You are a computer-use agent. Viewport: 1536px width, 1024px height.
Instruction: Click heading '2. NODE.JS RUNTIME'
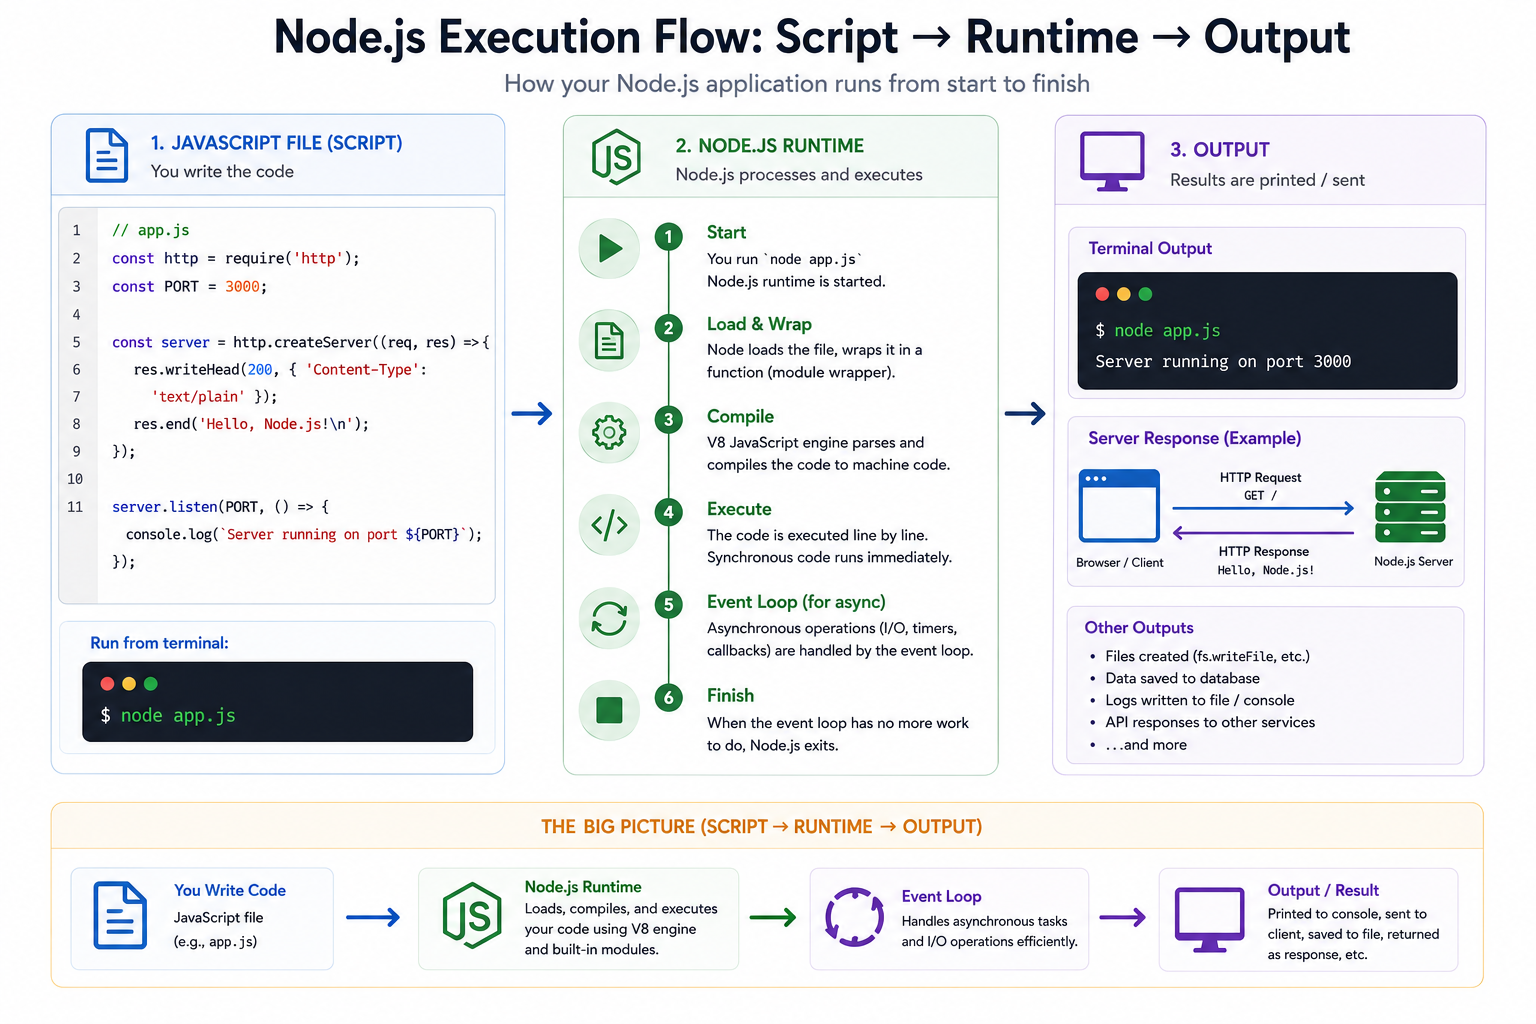point(770,146)
